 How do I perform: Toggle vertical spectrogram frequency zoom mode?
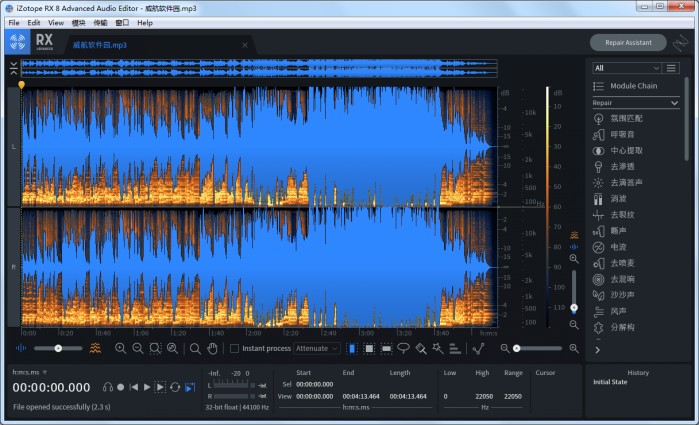[x=574, y=235]
